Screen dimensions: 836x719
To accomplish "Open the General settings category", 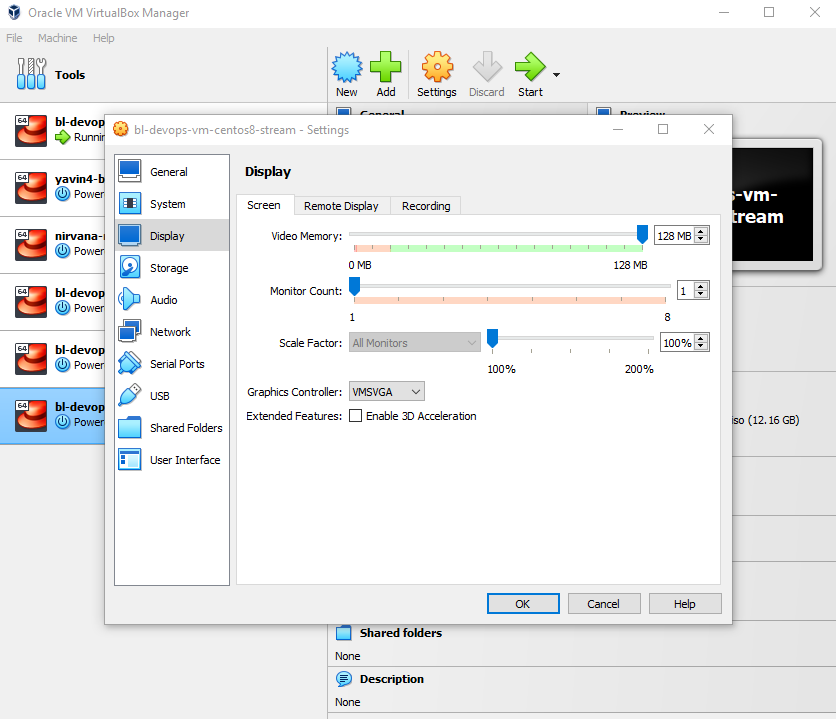I will click(x=172, y=172).
